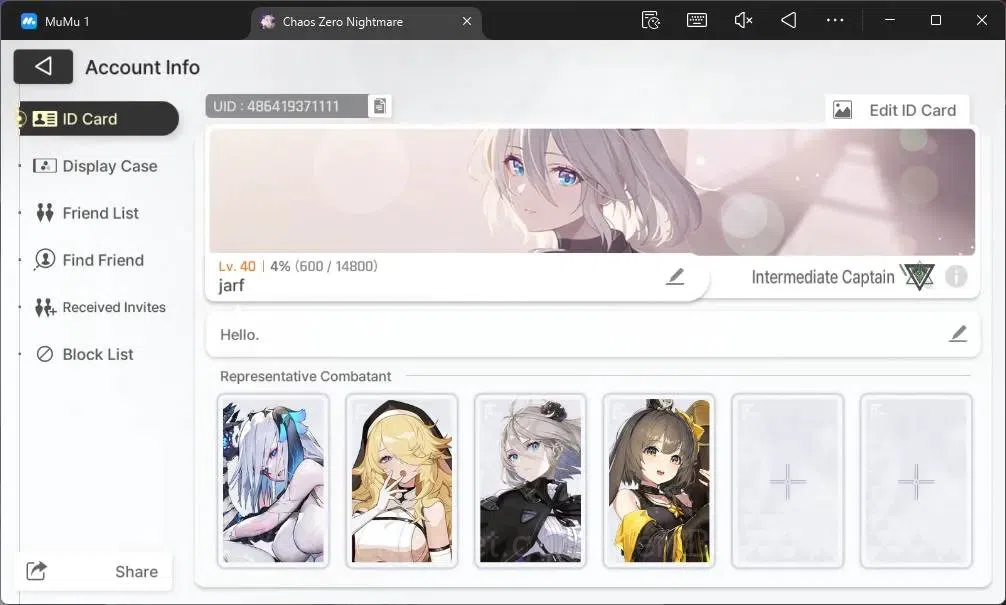Open Friend List in sidebar

(x=87, y=213)
